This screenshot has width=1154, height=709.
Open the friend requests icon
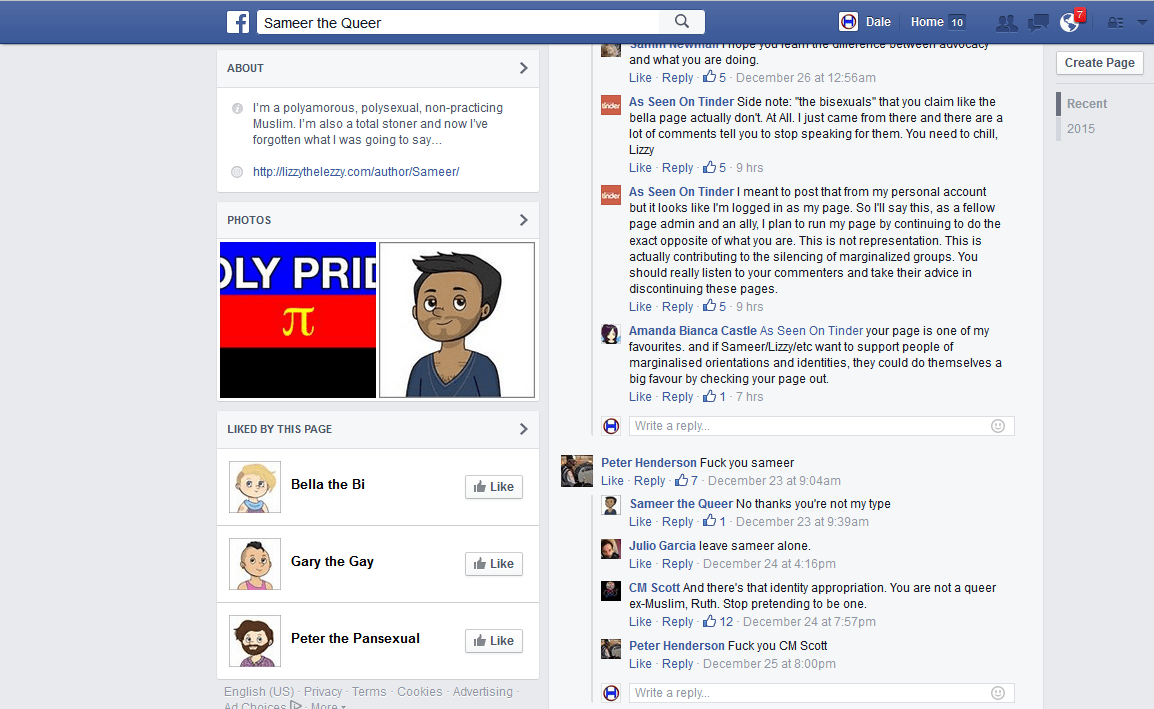point(1006,23)
